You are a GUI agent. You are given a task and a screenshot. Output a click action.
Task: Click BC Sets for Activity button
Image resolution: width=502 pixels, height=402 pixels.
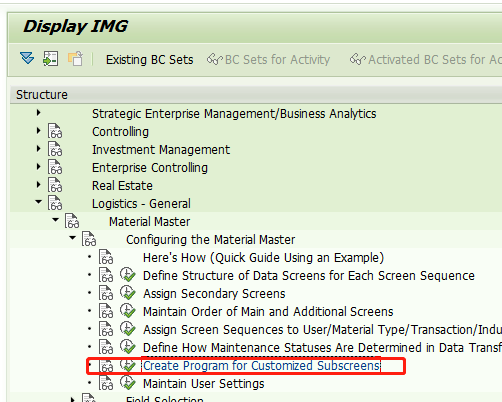click(268, 60)
